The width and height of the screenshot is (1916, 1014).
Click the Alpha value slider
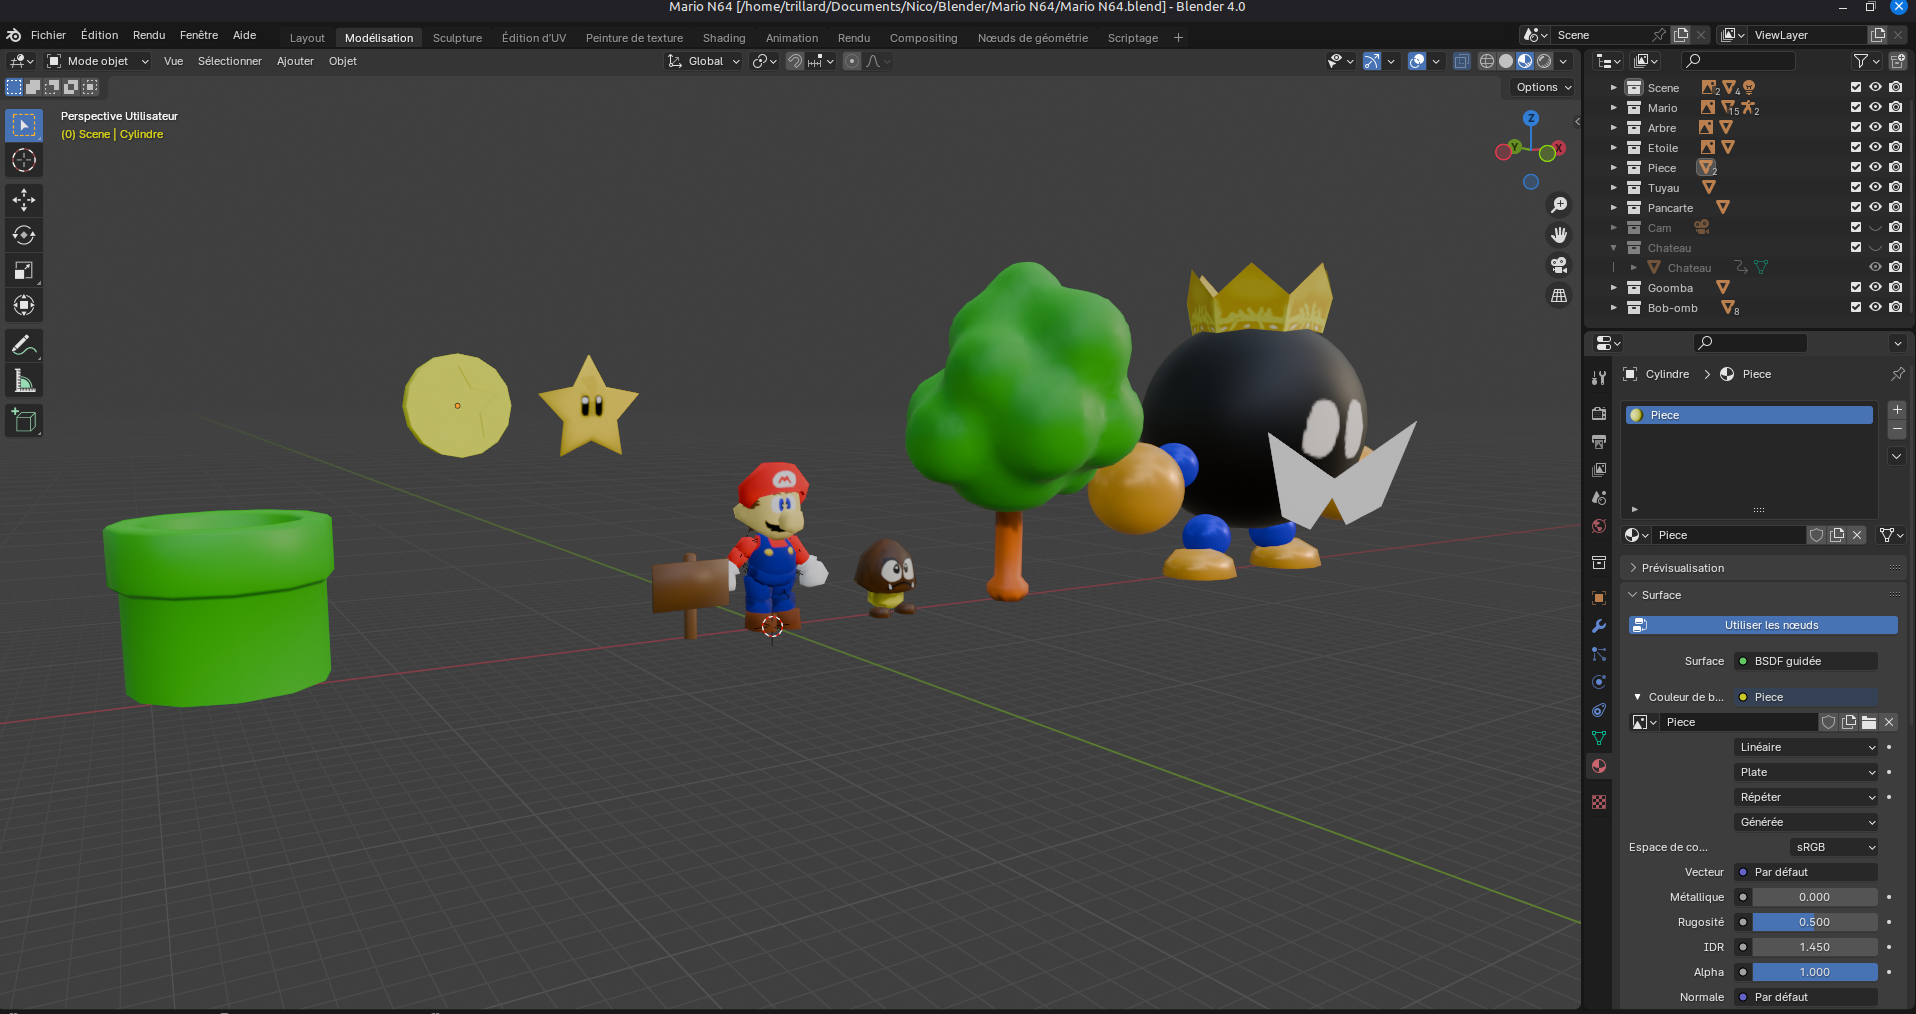click(1814, 972)
